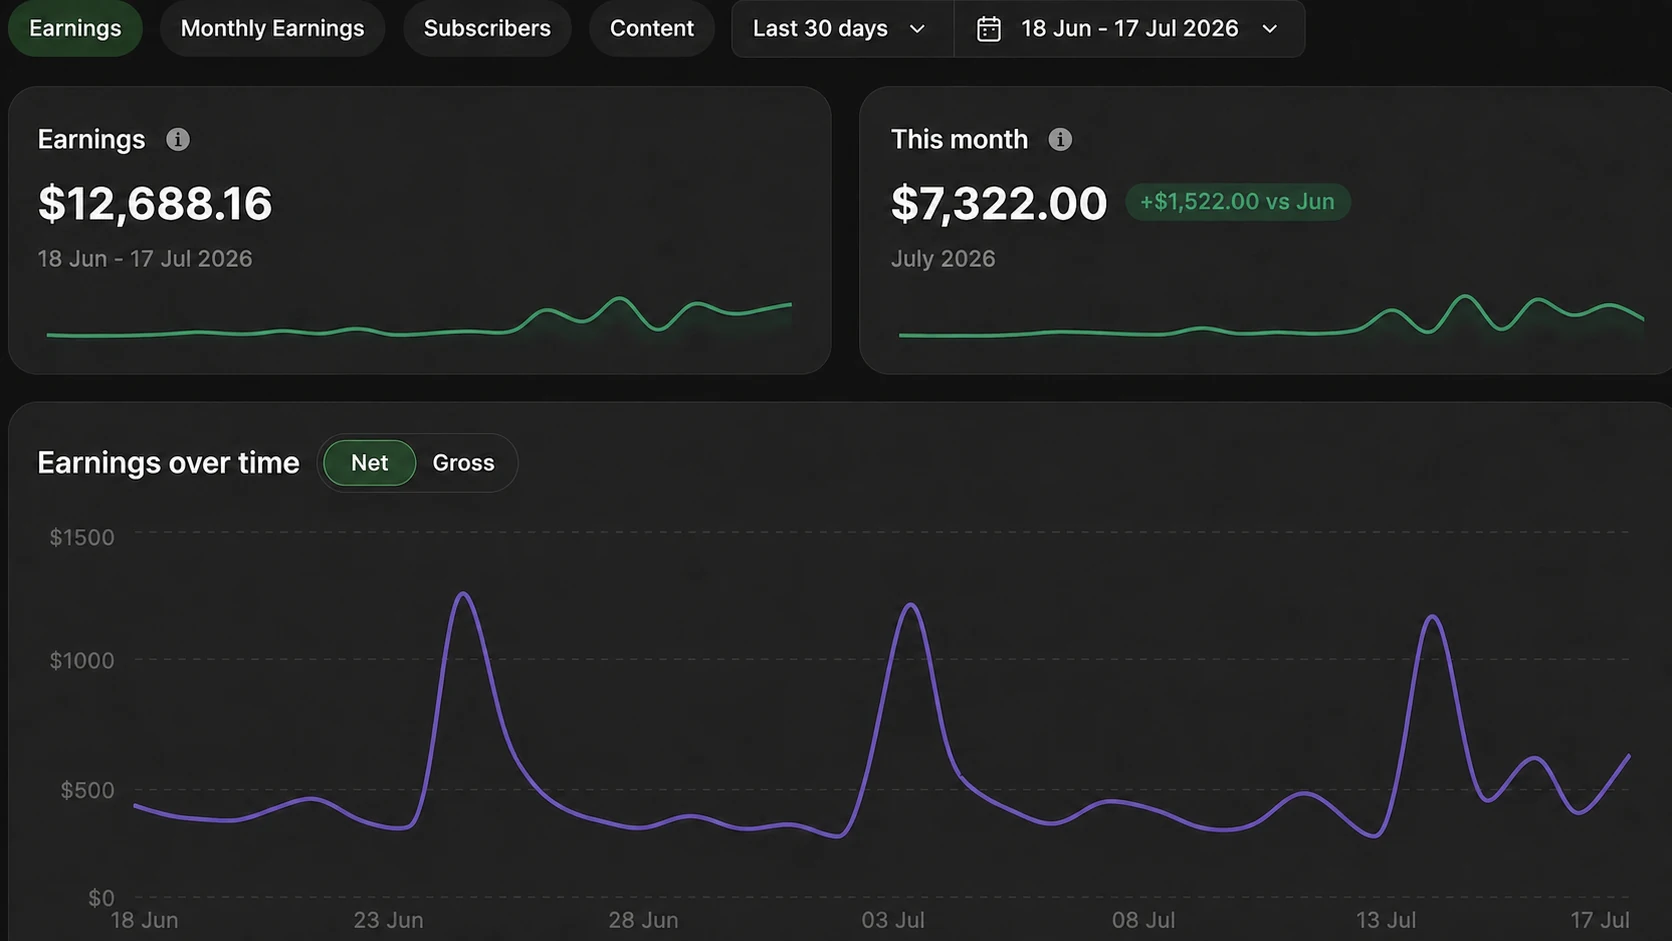This screenshot has width=1672, height=941.
Task: Click the first earnings peak after 23 Jun
Action: [x=463, y=595]
